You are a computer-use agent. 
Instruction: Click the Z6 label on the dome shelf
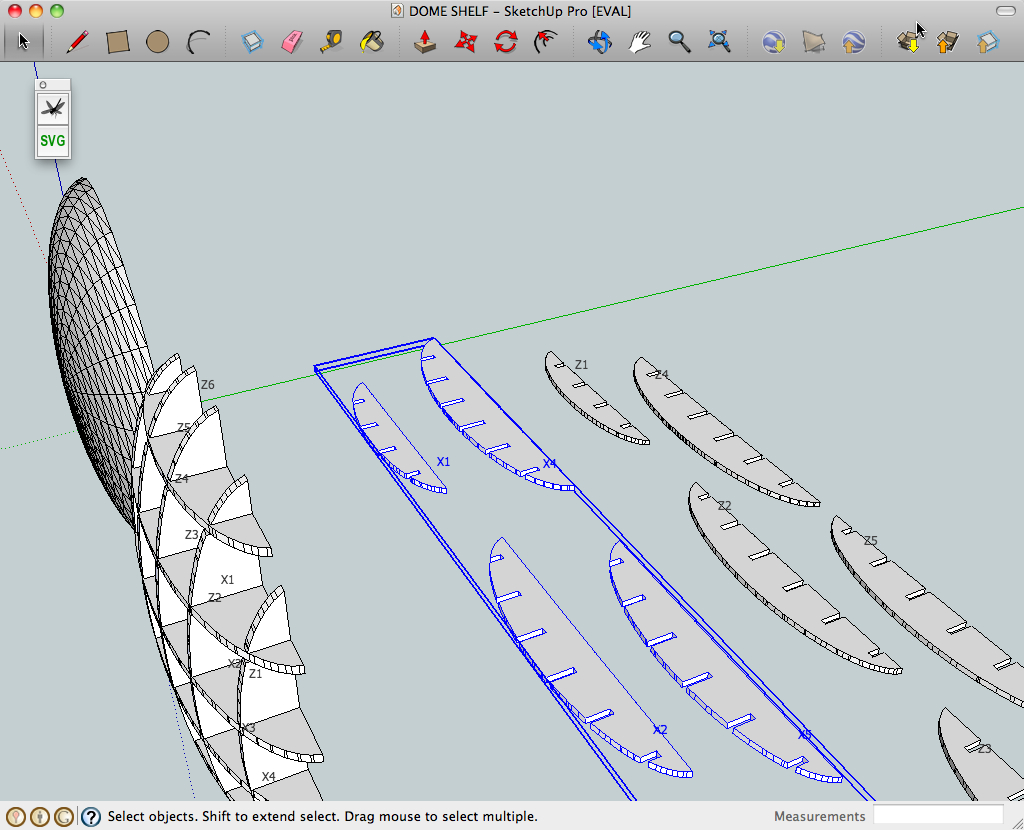tap(208, 385)
